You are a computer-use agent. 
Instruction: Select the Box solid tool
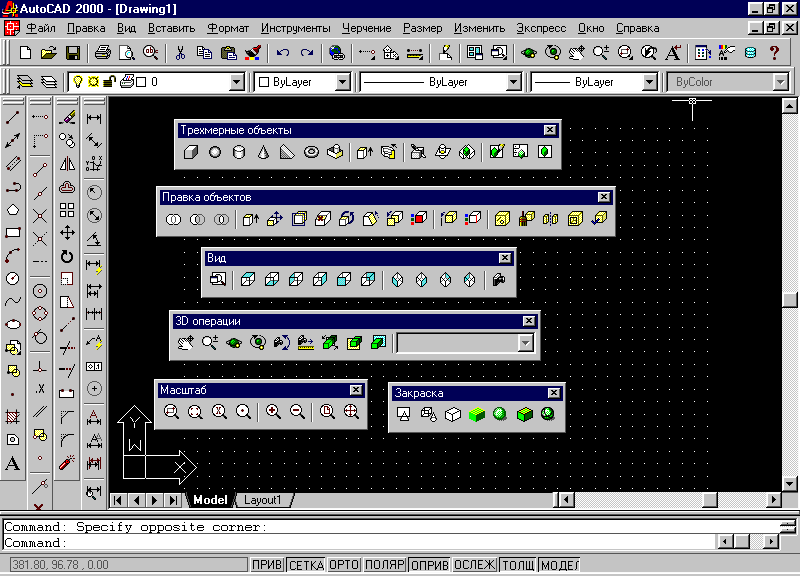click(191, 152)
